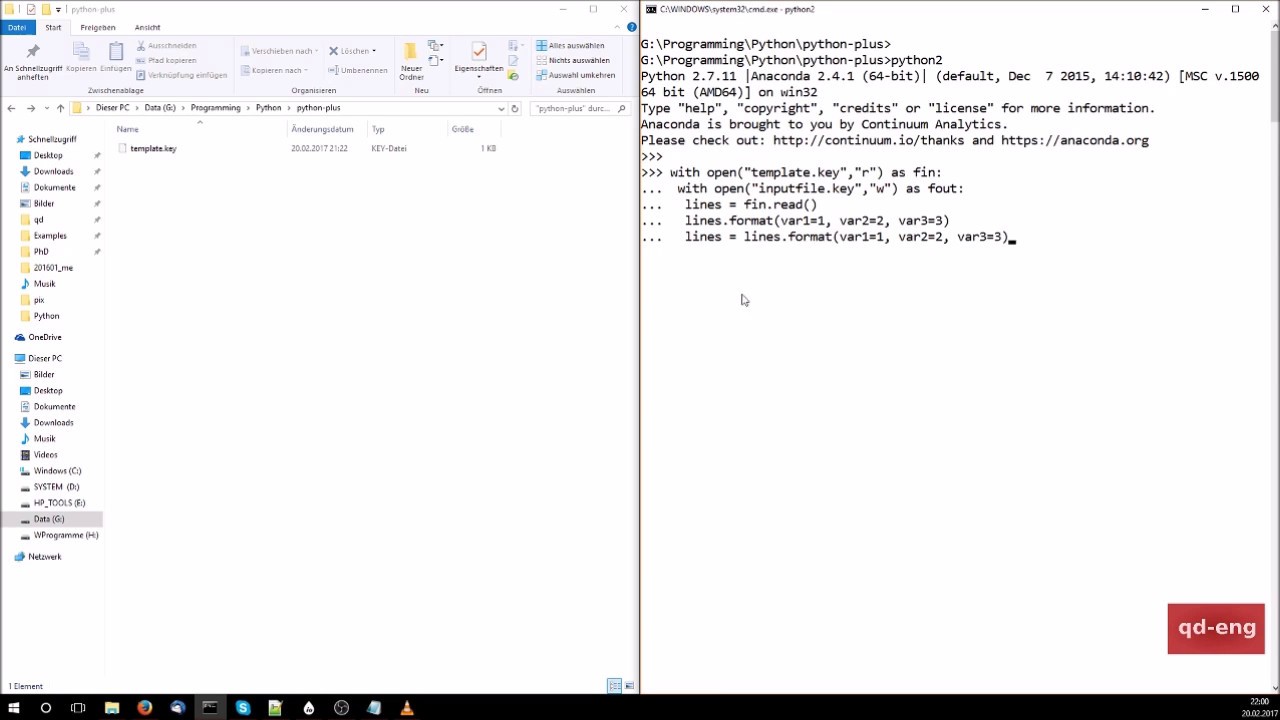Click Alles auswählen
This screenshot has width=1280, height=720.
click(x=570, y=45)
